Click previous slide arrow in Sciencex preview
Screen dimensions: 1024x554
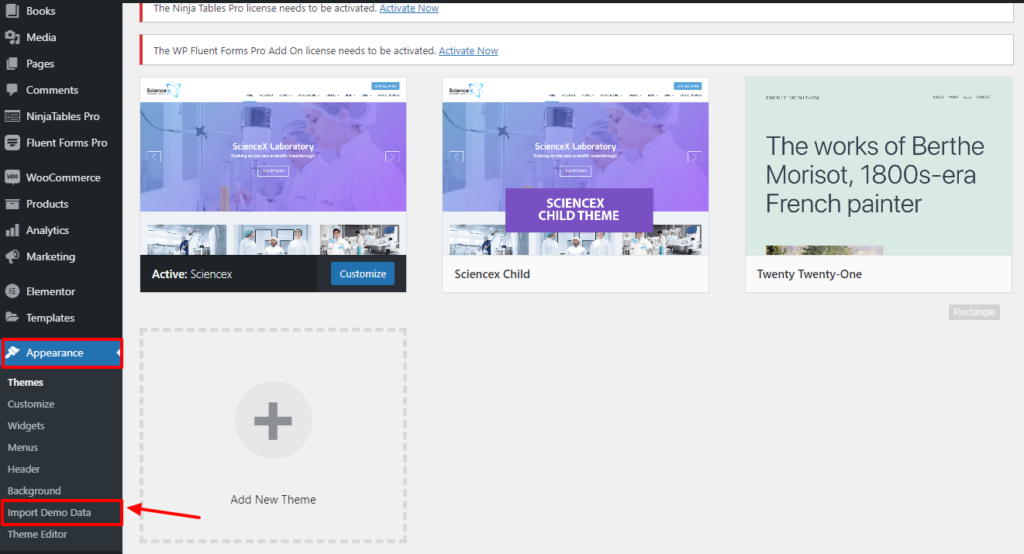click(x=154, y=156)
